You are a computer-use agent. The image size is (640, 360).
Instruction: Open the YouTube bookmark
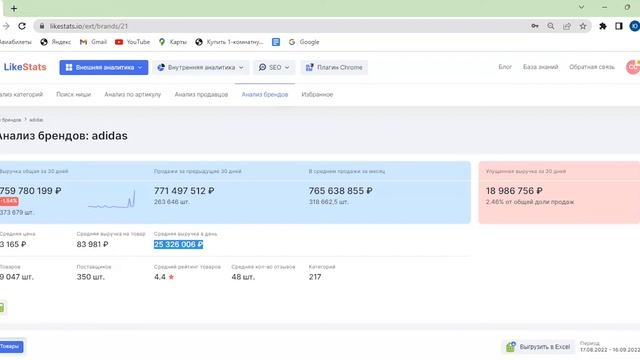pyautogui.click(x=132, y=42)
